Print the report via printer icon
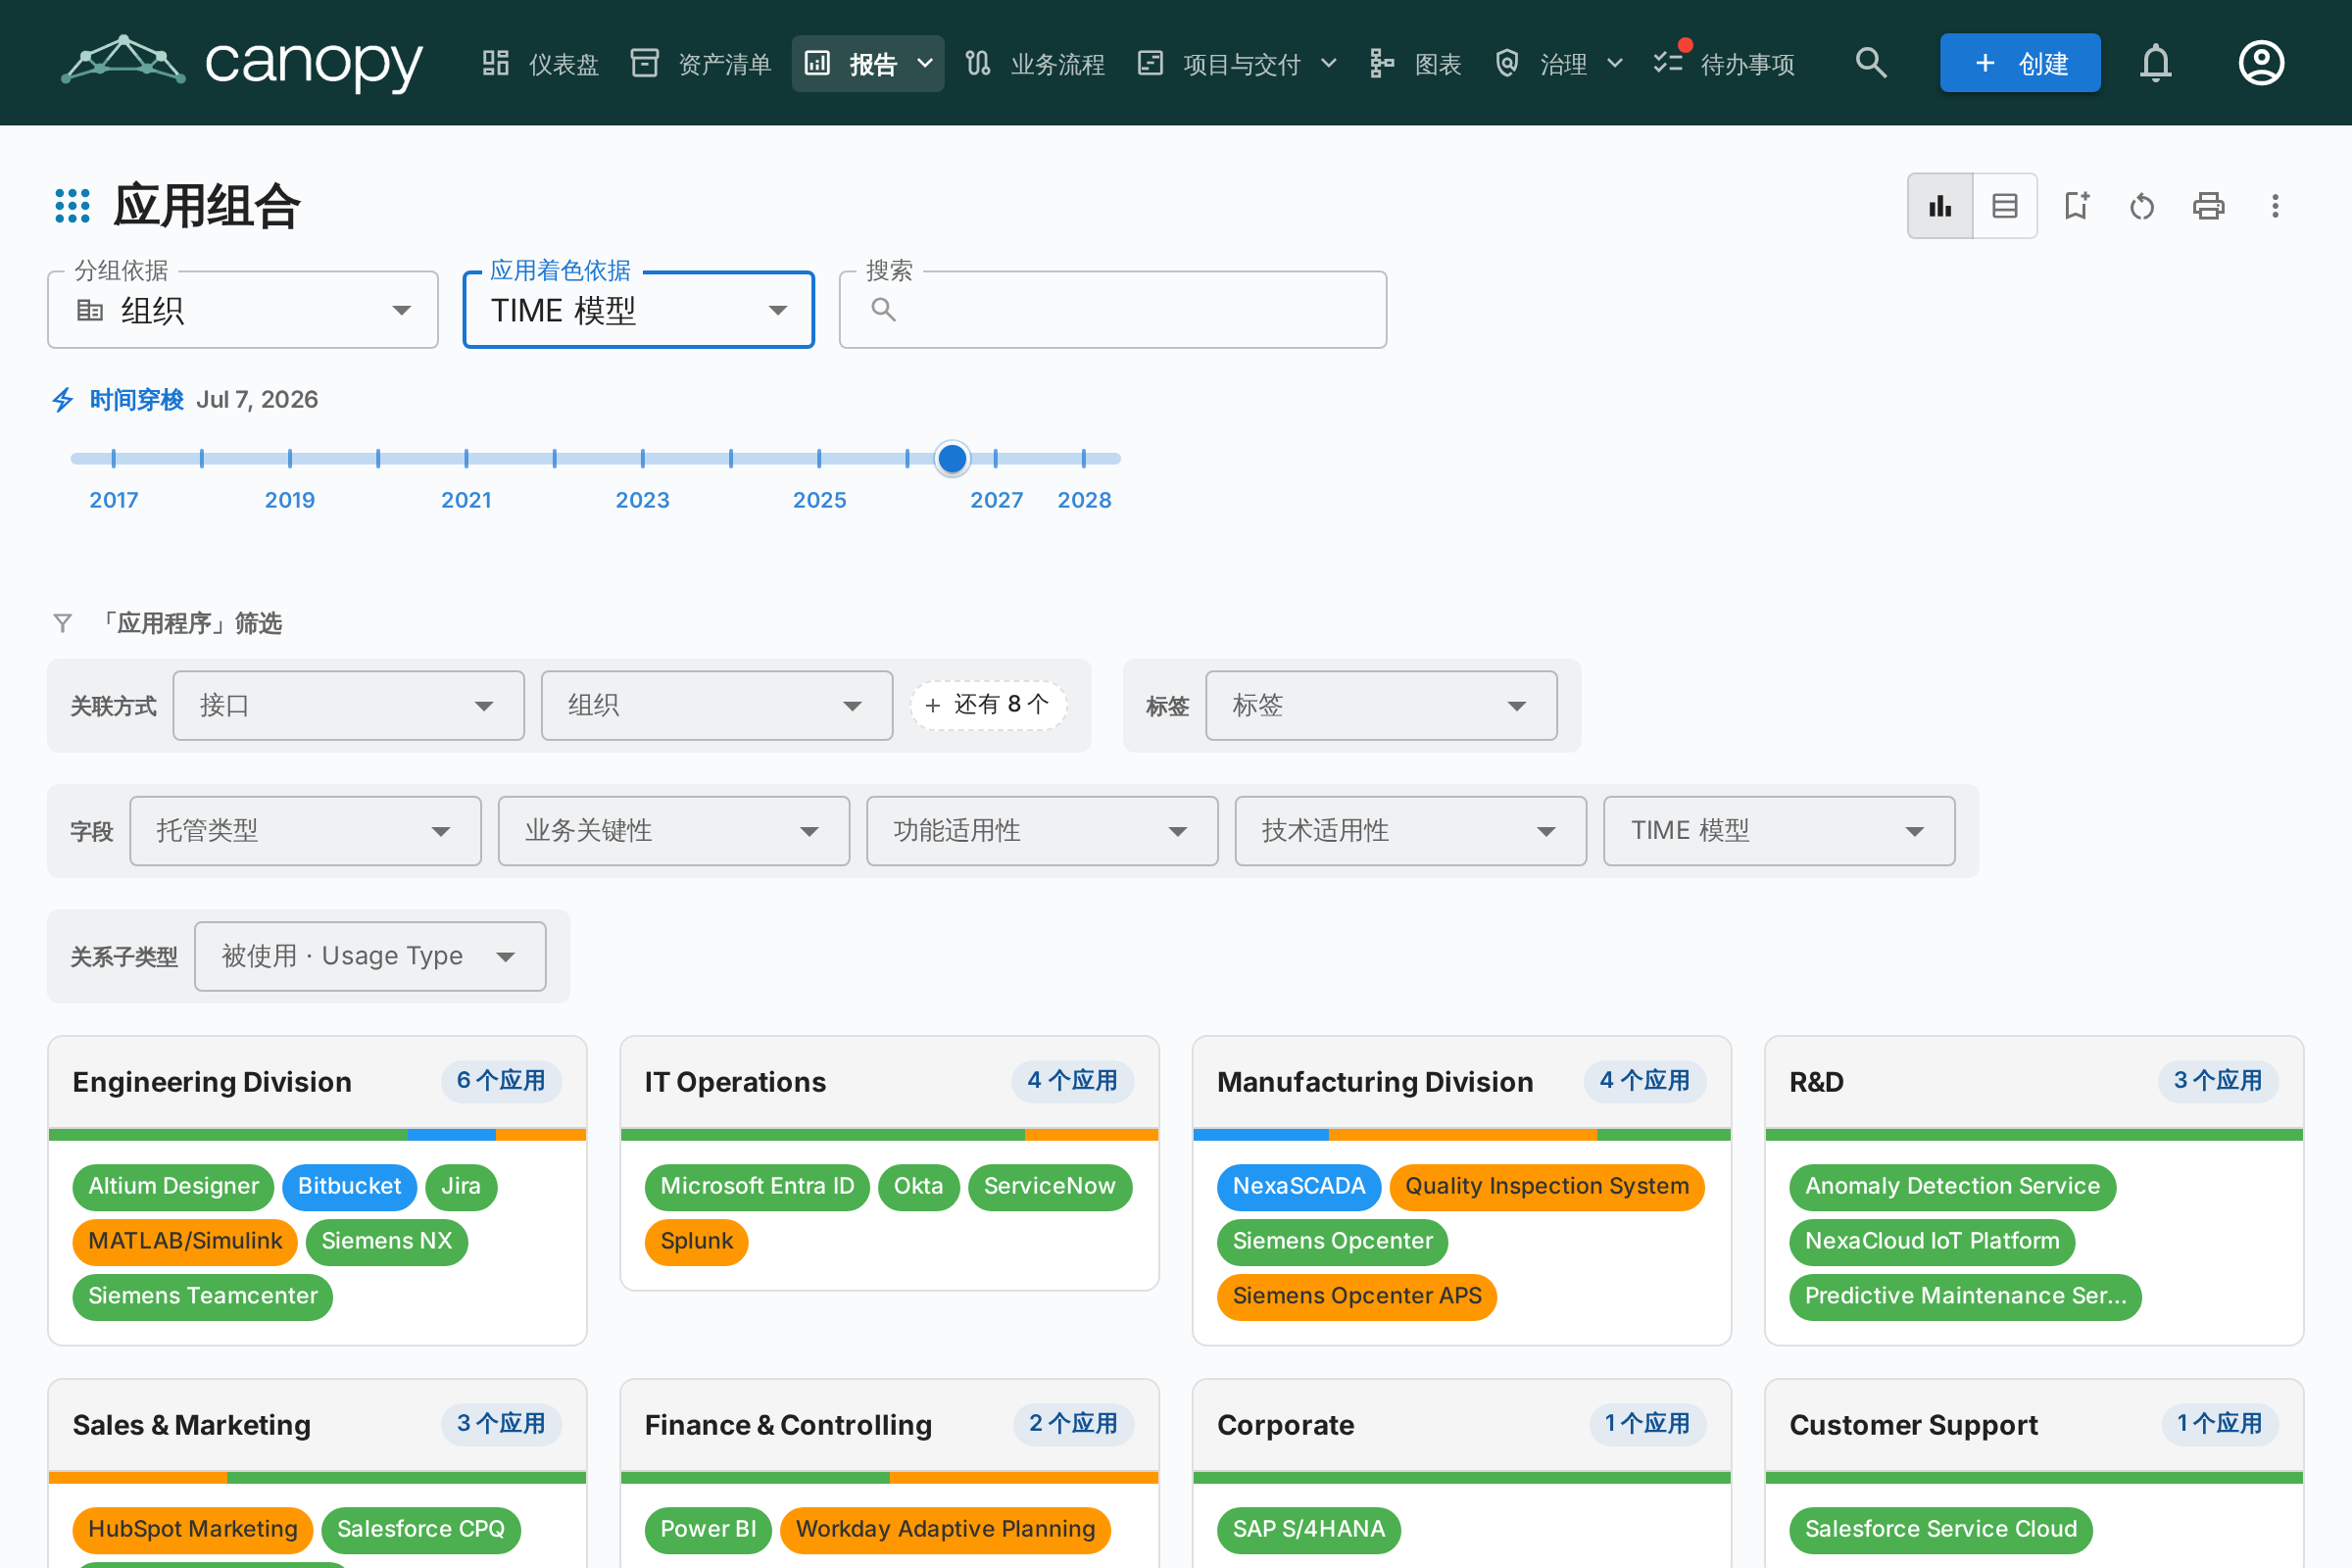 pos(2208,206)
